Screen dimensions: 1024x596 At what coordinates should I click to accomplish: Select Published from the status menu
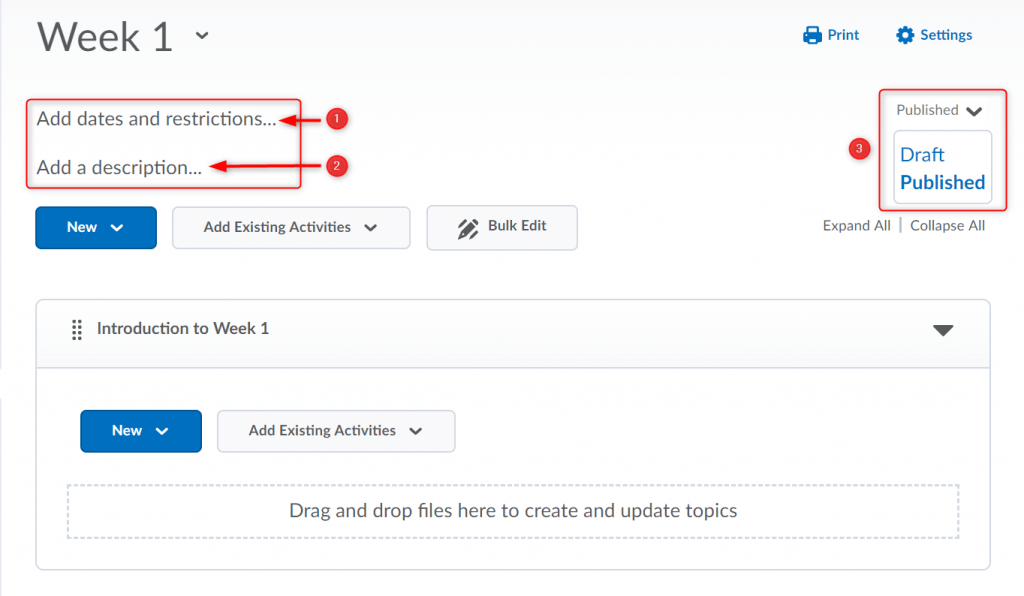pos(941,182)
